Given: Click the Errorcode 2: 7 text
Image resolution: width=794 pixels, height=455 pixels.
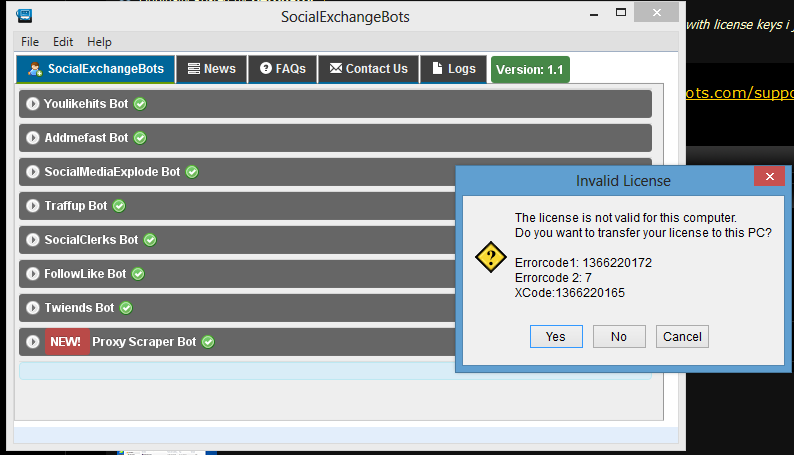Looking at the screenshot, I should tap(553, 278).
